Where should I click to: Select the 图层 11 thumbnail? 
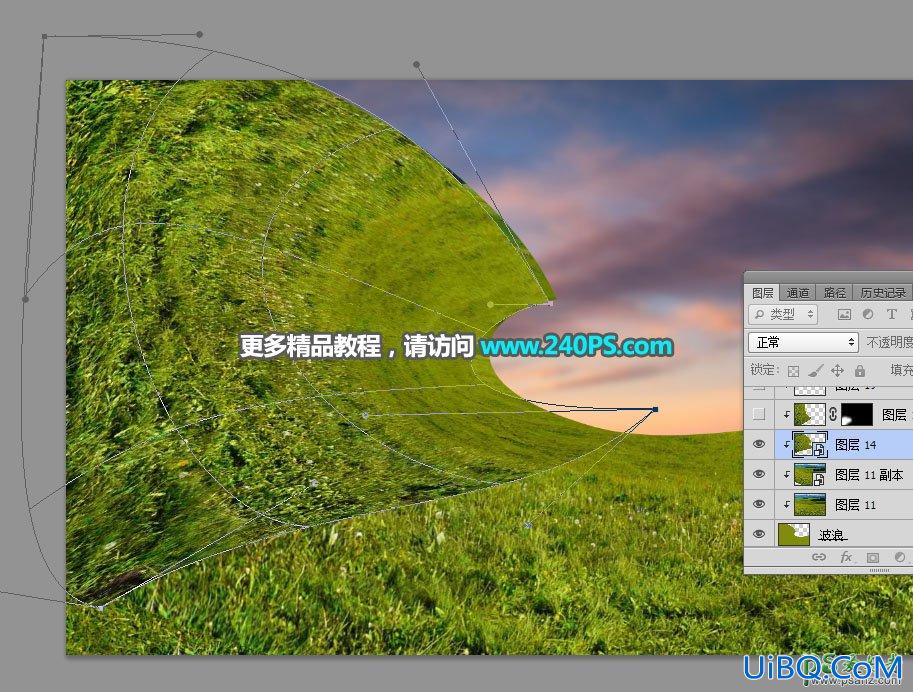pyautogui.click(x=810, y=504)
